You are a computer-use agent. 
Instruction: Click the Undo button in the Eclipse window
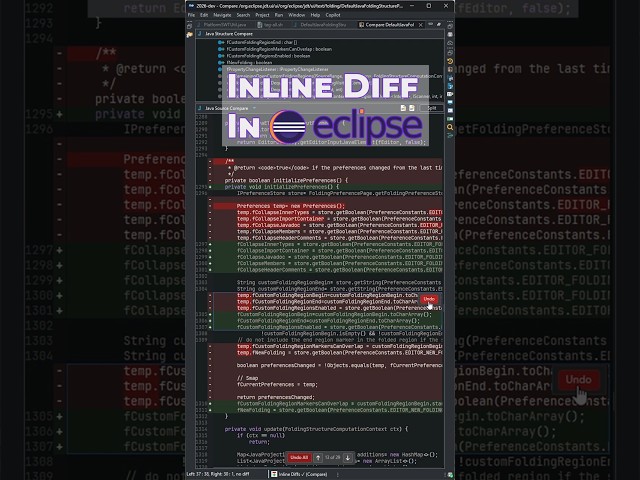click(429, 299)
